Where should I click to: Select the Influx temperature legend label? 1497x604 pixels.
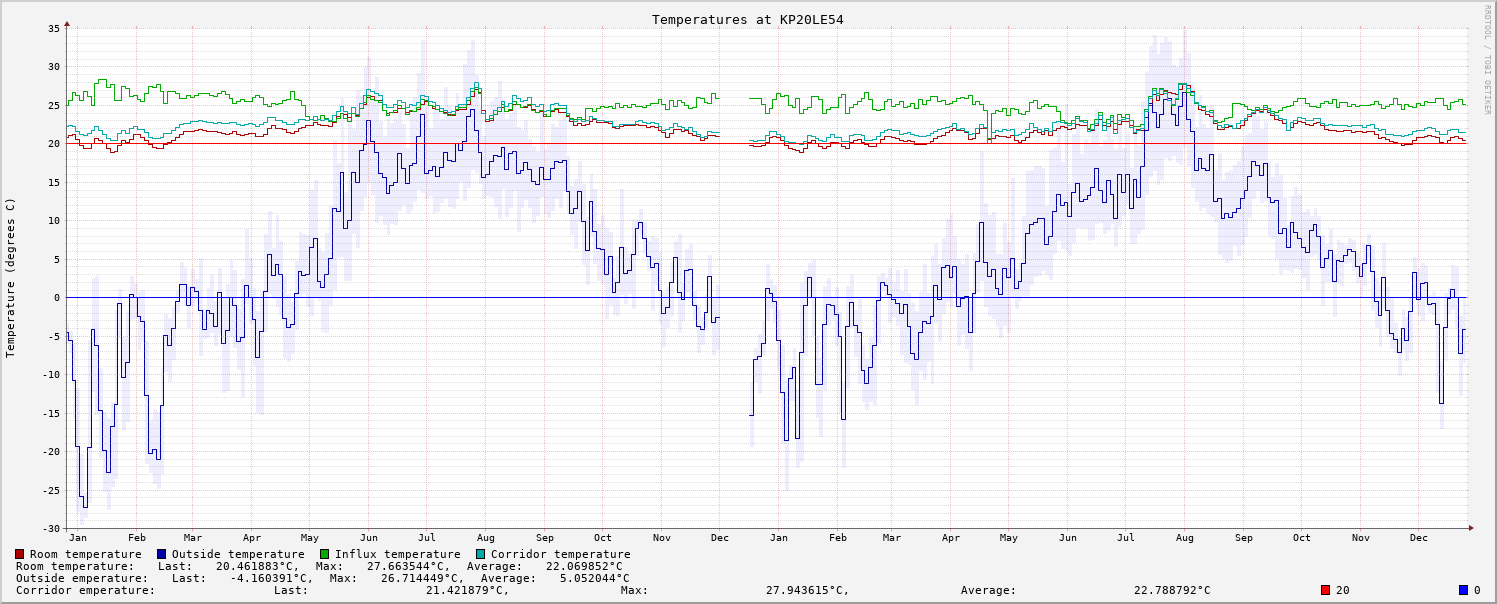[x=397, y=554]
